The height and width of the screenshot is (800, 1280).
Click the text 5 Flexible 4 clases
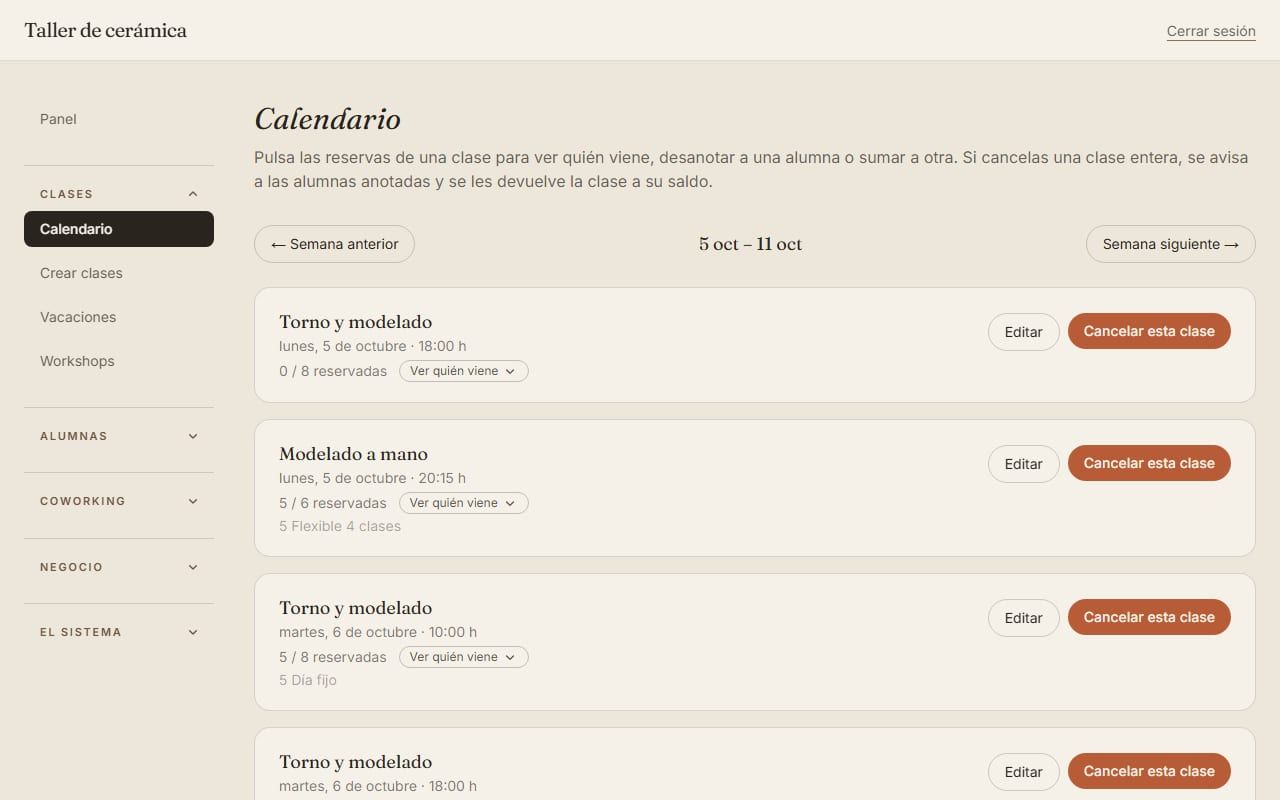pos(340,526)
